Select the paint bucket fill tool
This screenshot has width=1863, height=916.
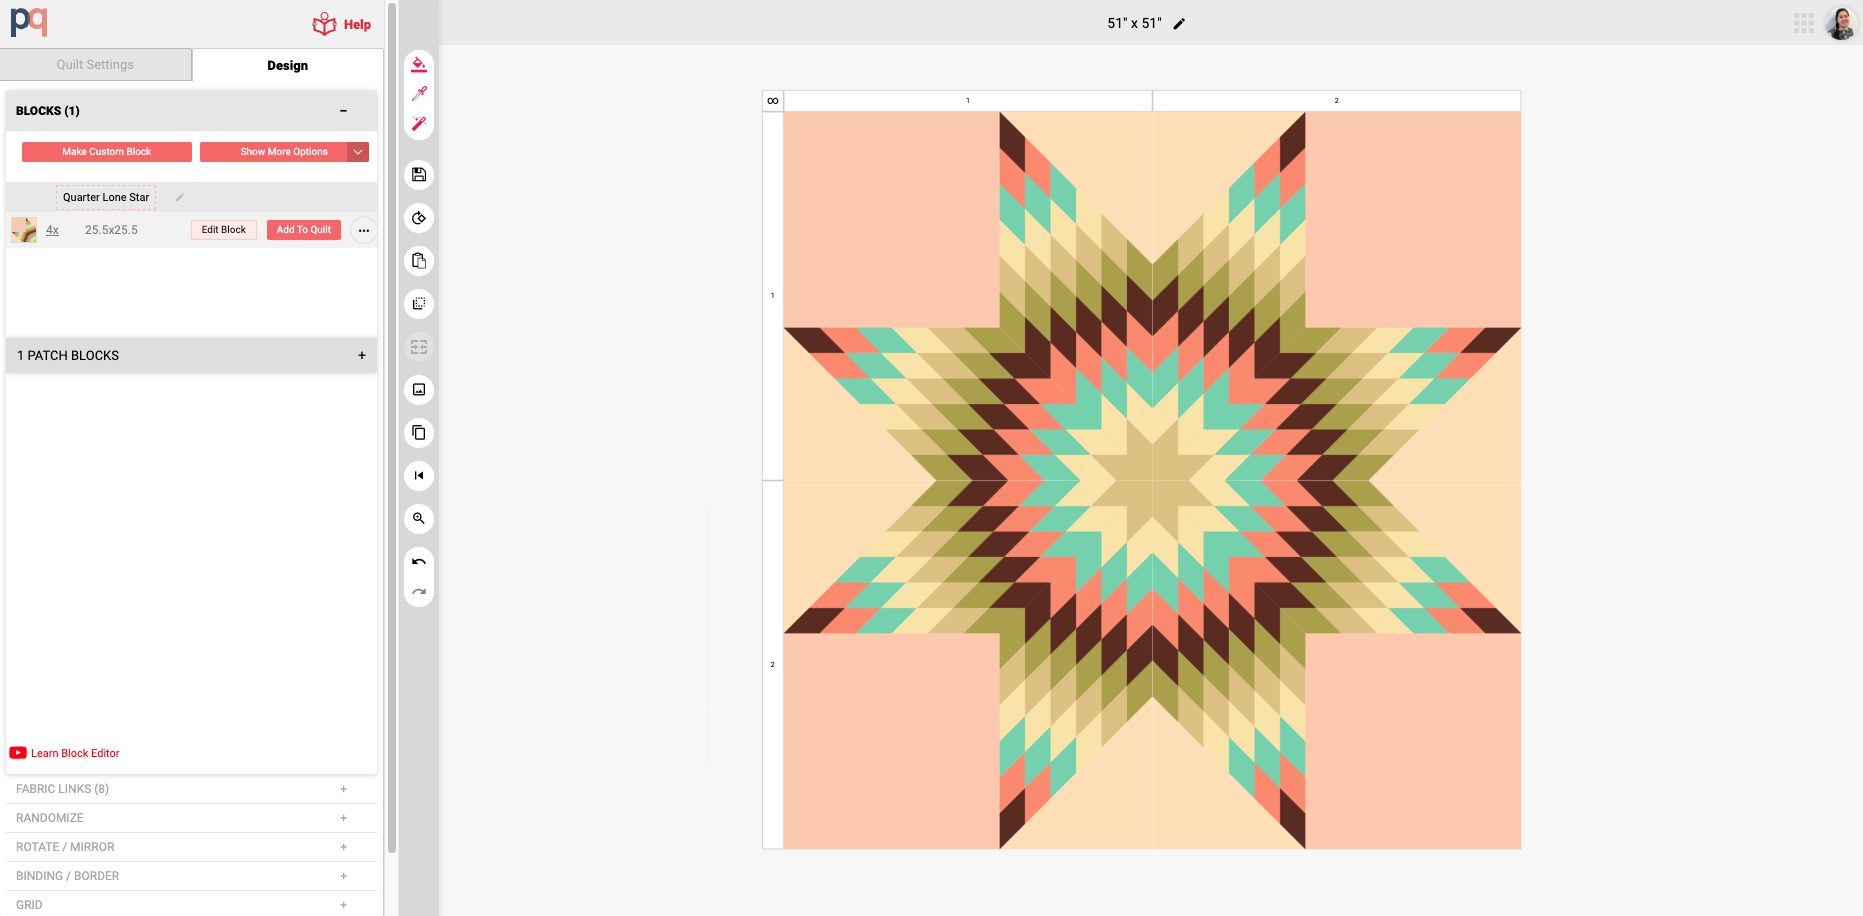pos(419,64)
